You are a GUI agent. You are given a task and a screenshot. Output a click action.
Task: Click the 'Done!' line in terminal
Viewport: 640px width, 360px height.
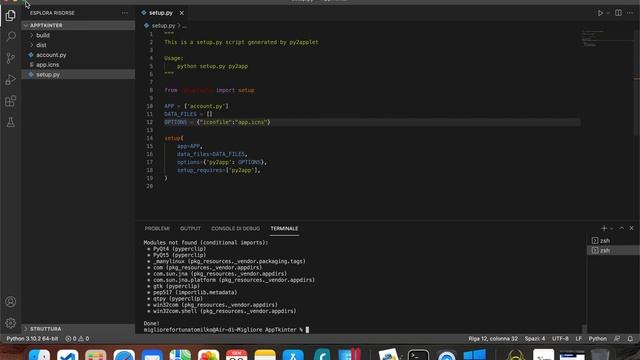coord(151,323)
